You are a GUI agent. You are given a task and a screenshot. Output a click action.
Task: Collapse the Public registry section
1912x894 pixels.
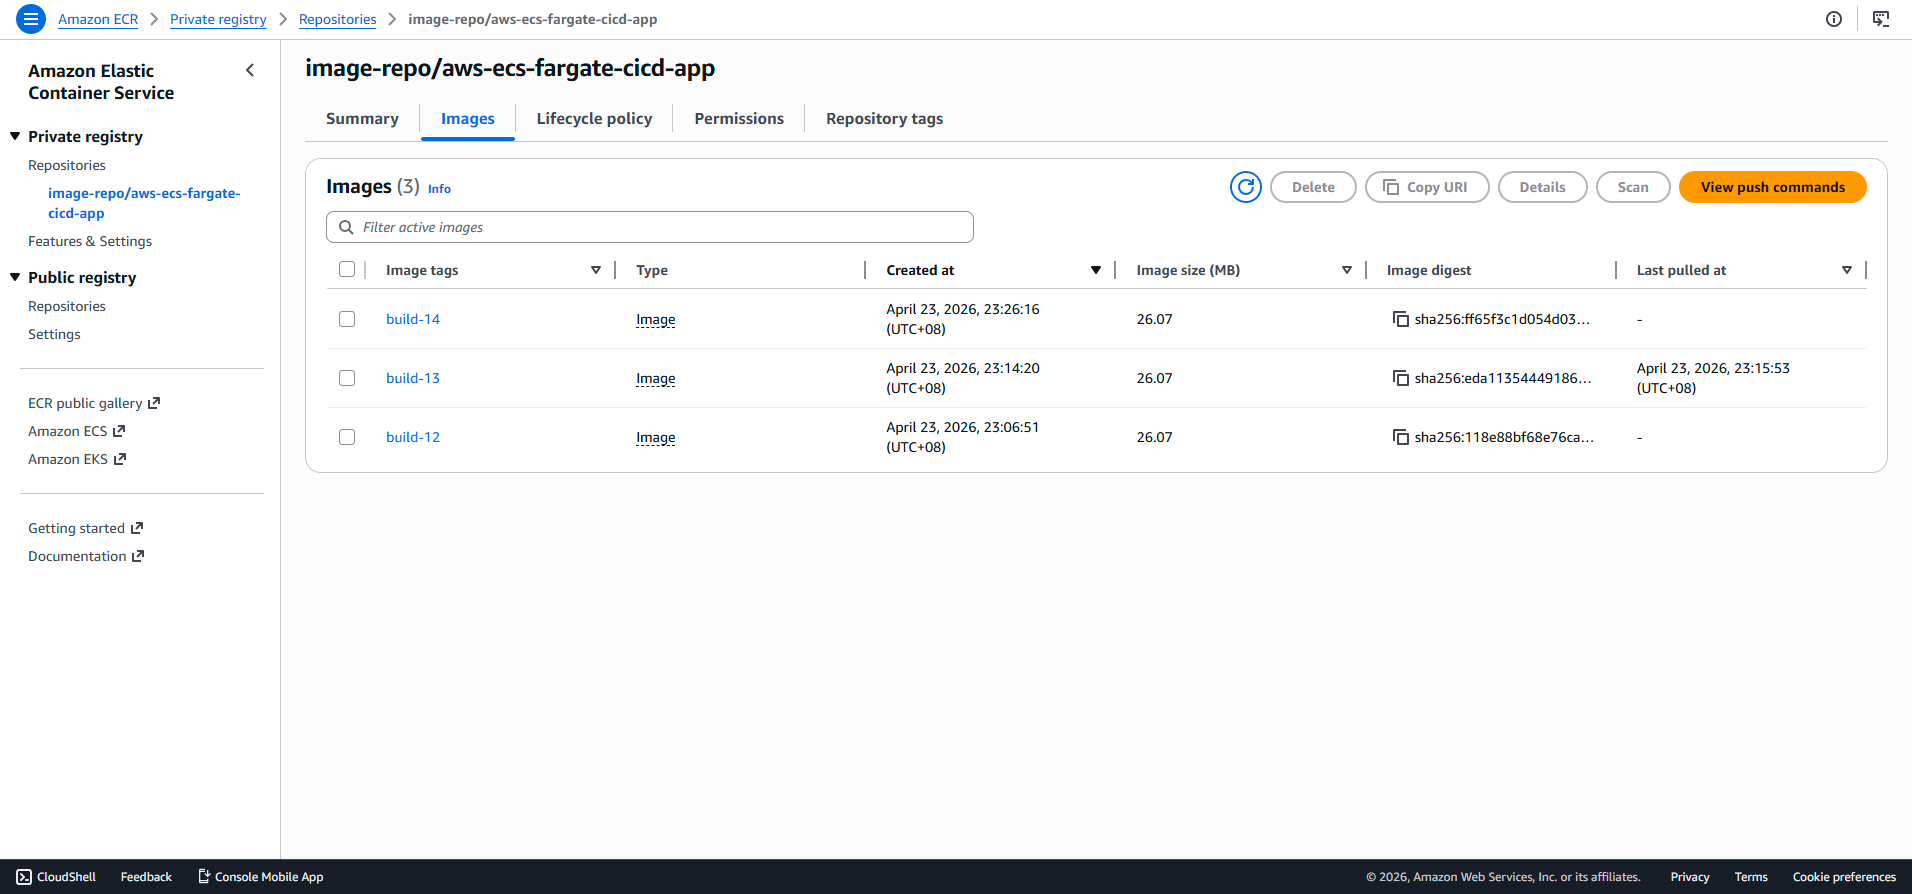pyautogui.click(x=15, y=277)
